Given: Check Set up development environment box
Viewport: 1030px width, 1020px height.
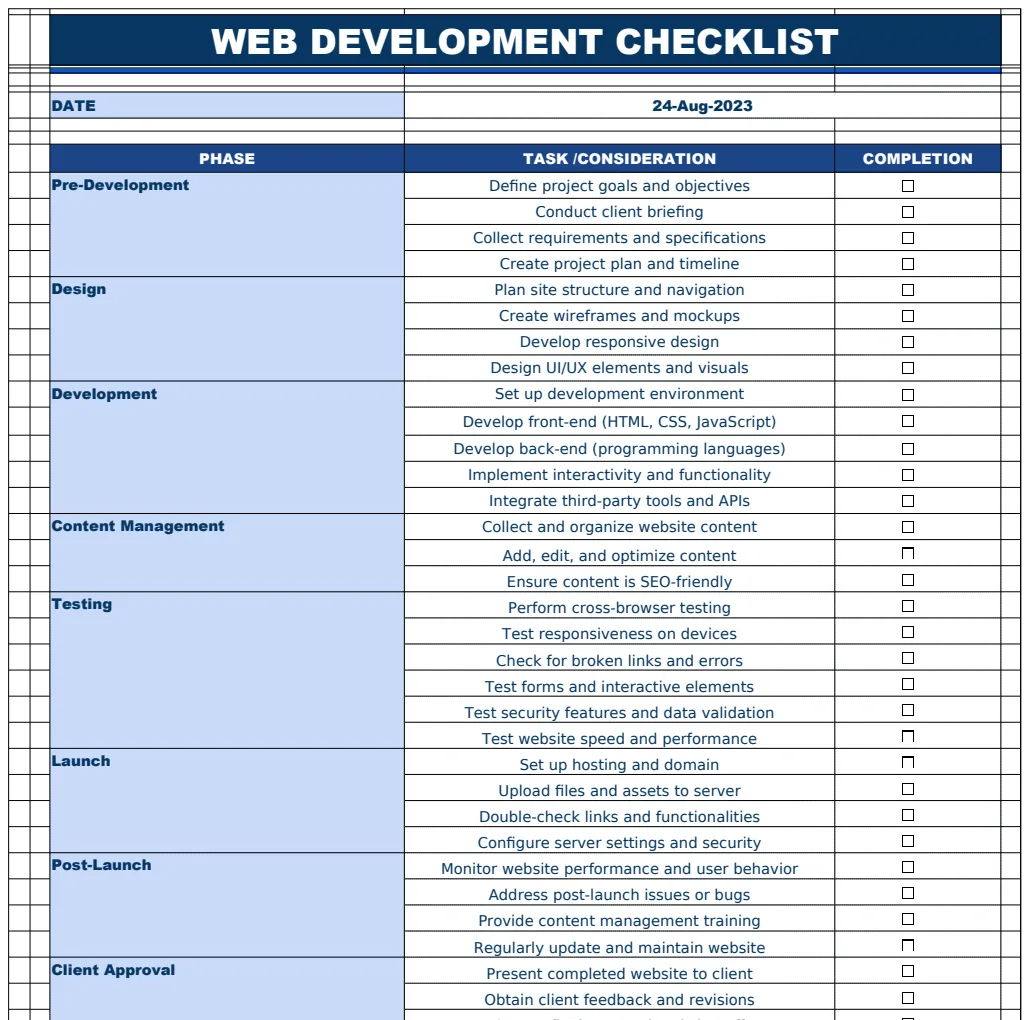Looking at the screenshot, I should [x=908, y=395].
